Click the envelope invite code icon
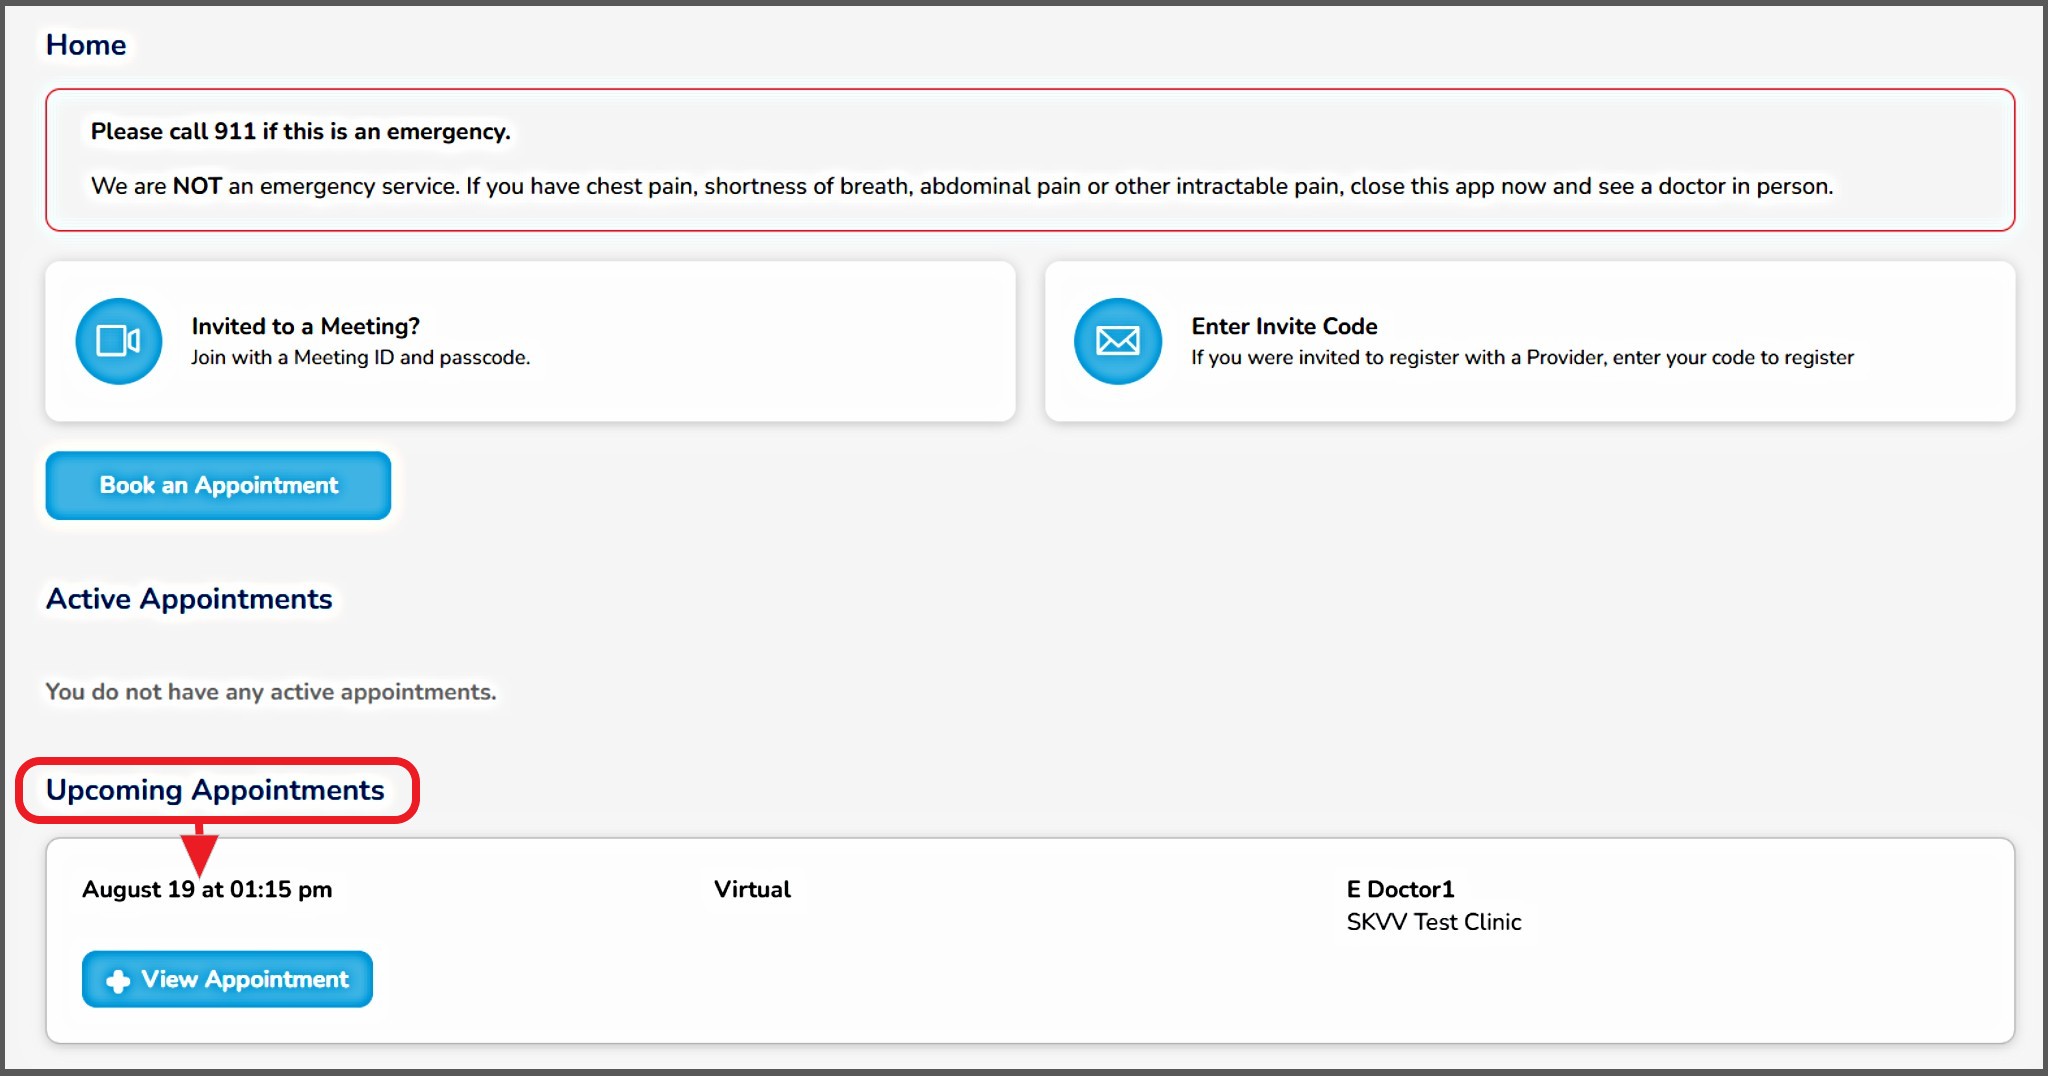Viewport: 2048px width, 1076px height. (x=1117, y=341)
